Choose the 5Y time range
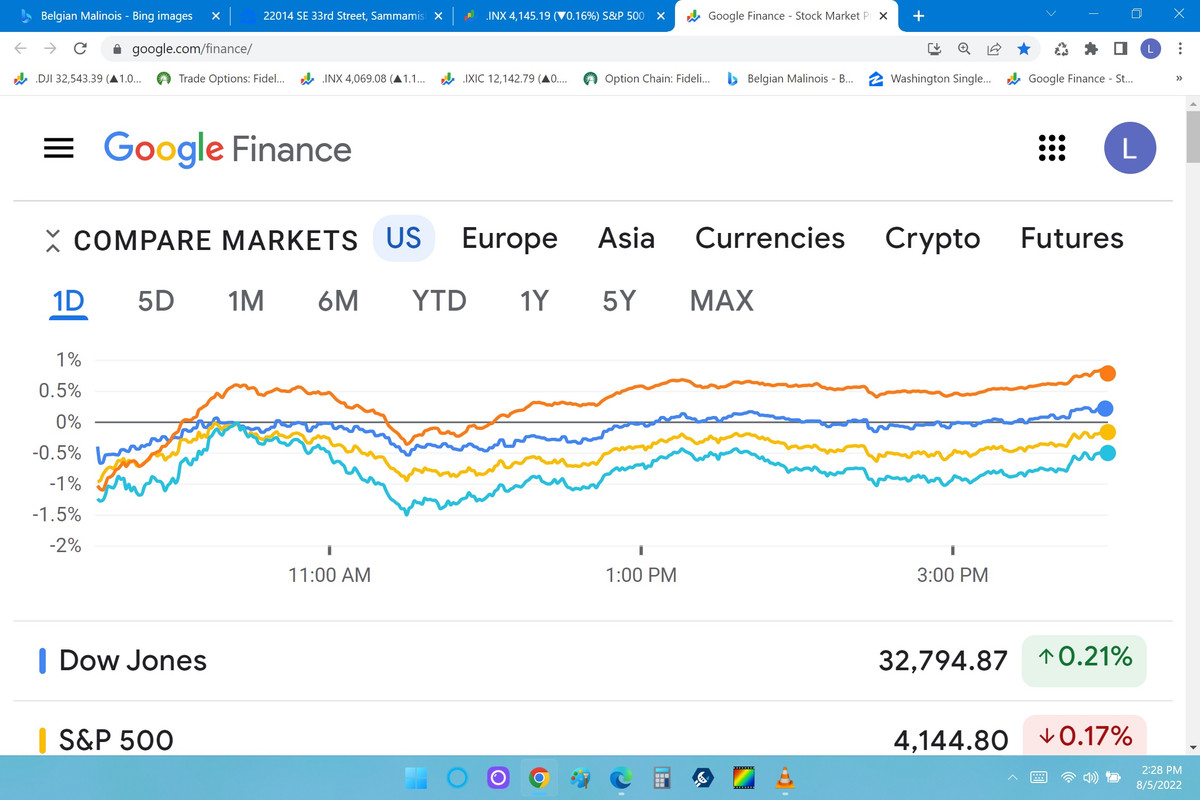Viewport: 1200px width, 800px height. click(x=619, y=300)
